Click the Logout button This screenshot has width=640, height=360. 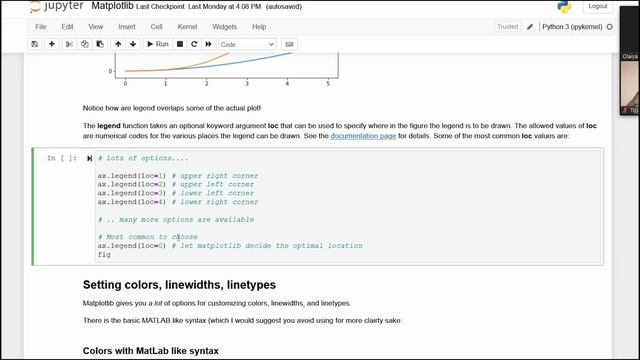598,6
